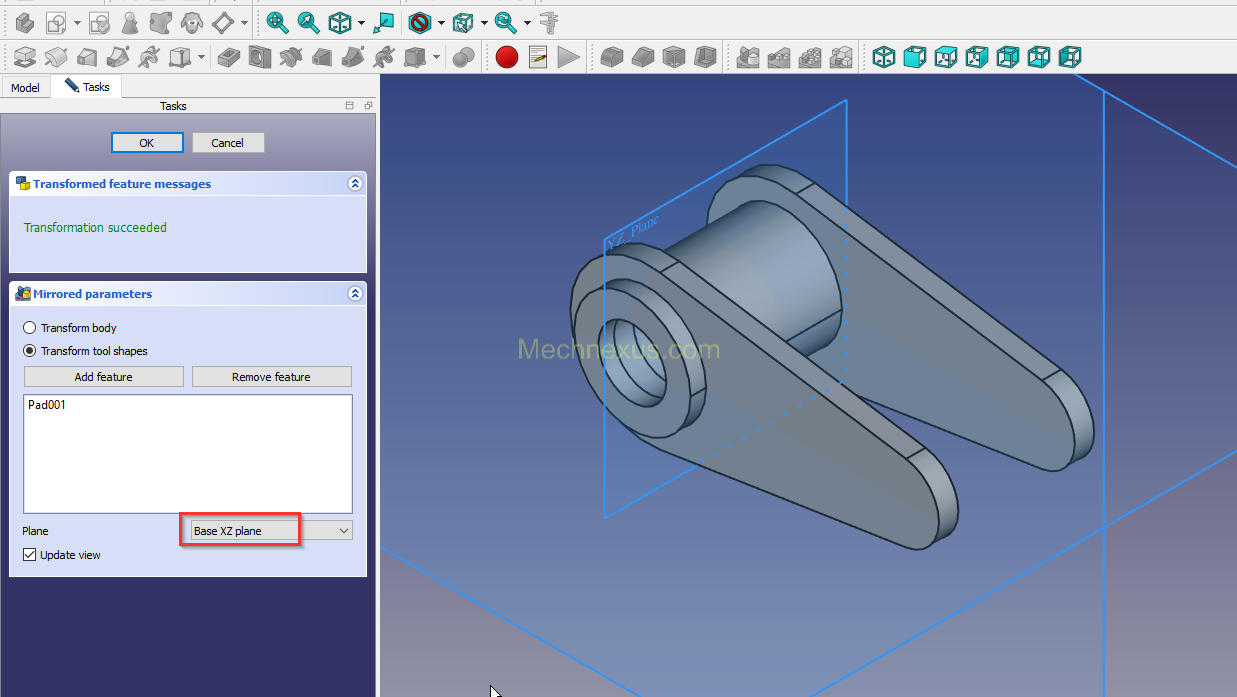
Task: Select Transform tool shapes radio option
Action: [x=30, y=351]
